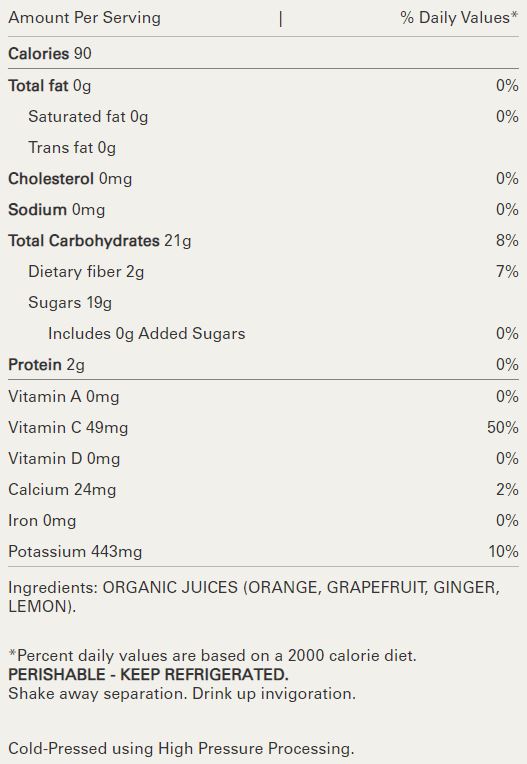Click the Calcium 24mg row
The height and width of the screenshot is (764, 527).
pos(263,490)
